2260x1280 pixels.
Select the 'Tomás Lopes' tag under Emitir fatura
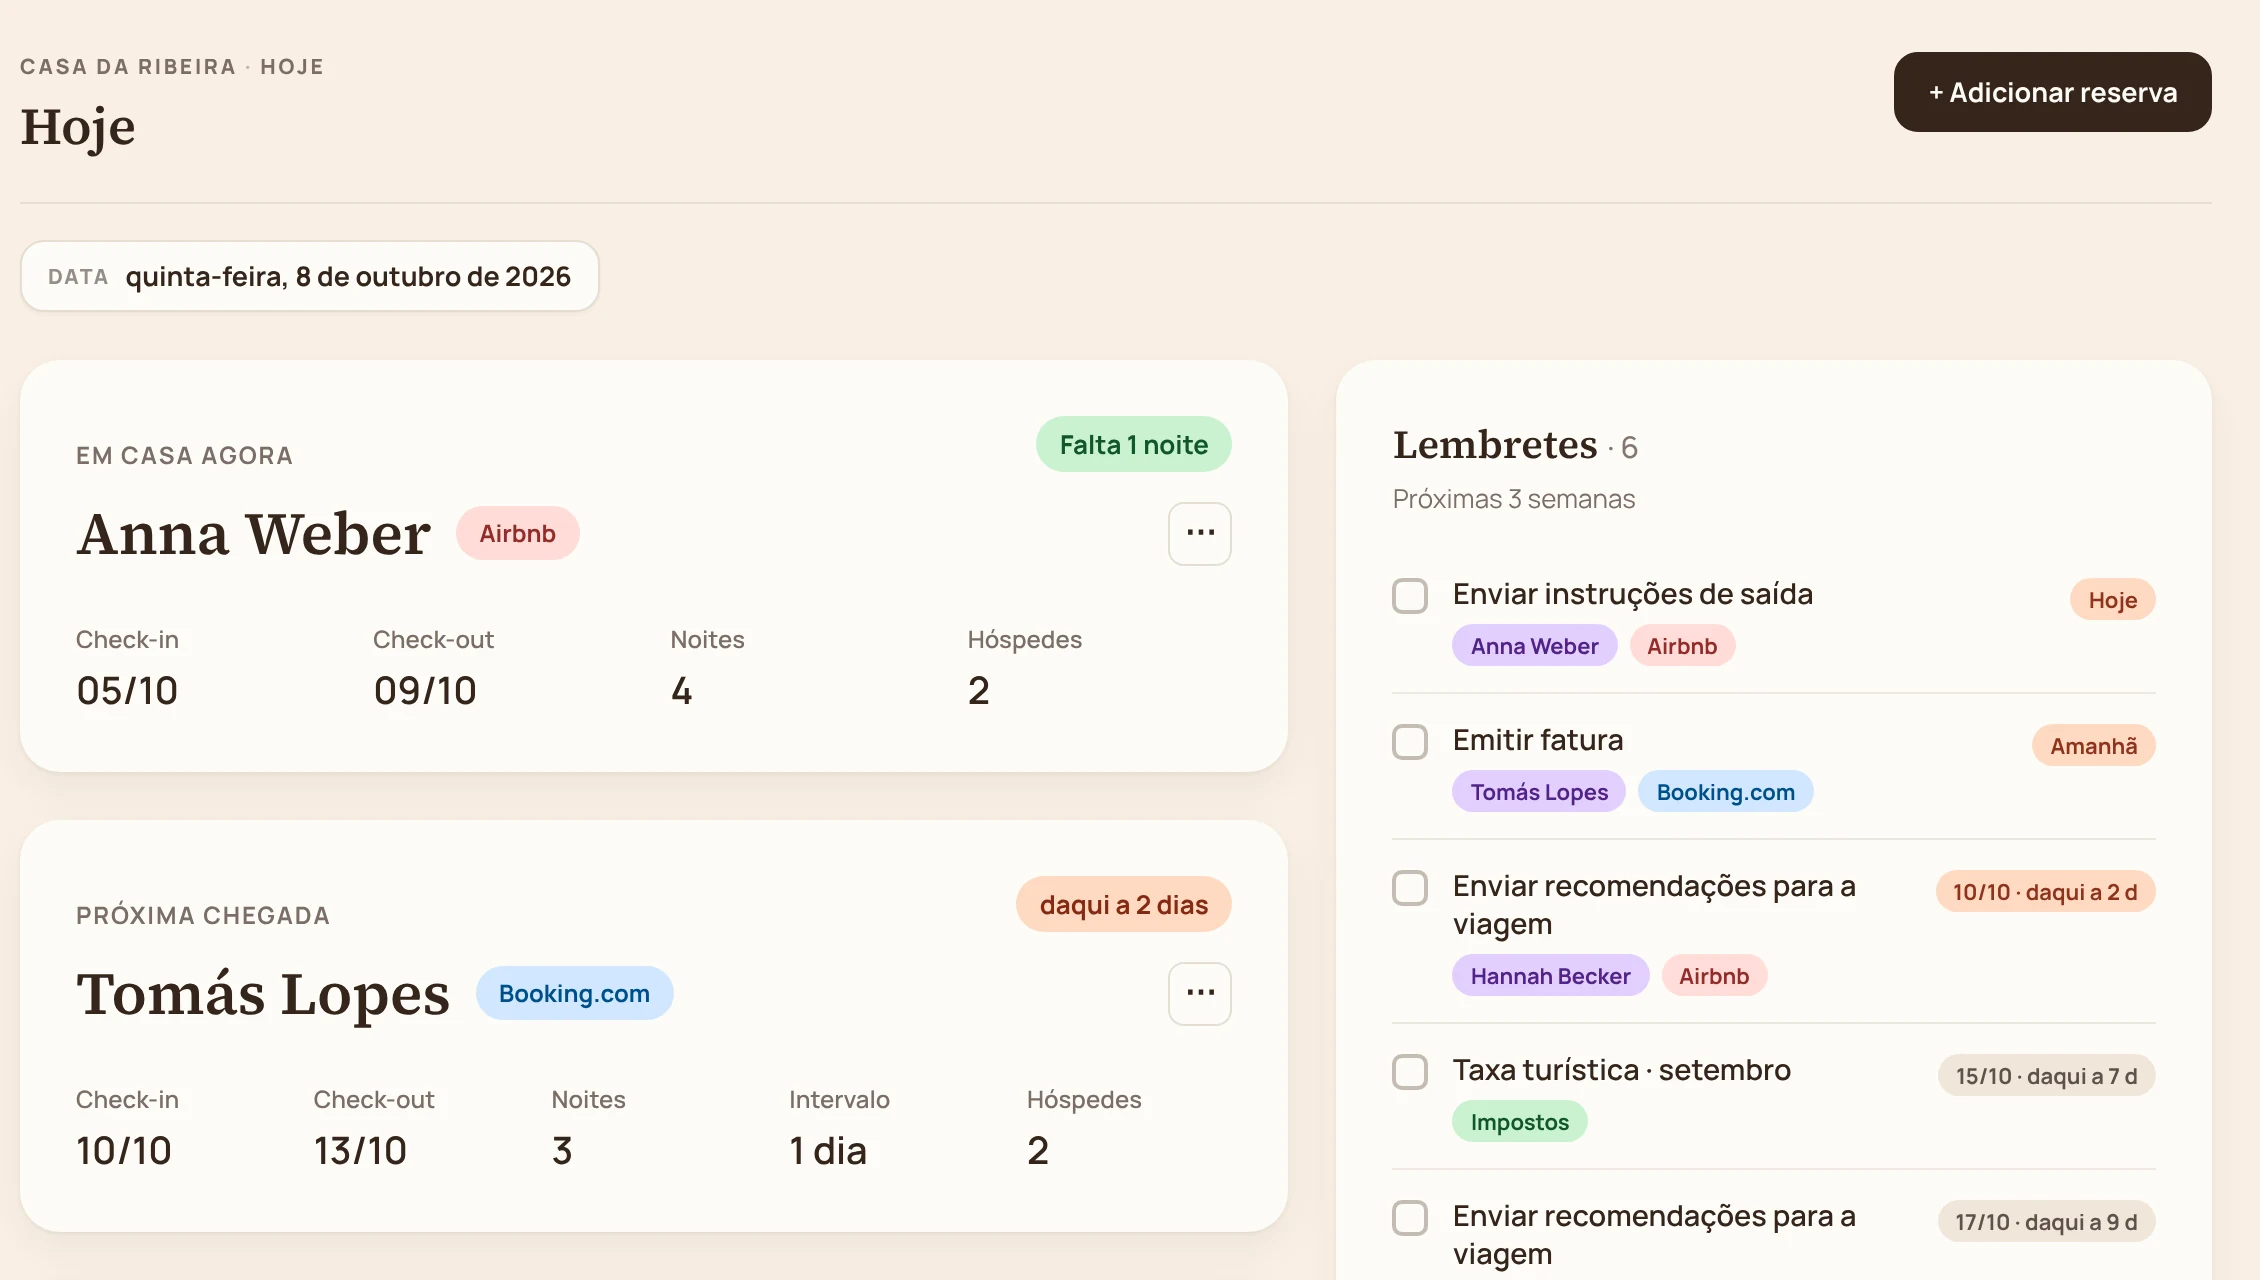1539,792
